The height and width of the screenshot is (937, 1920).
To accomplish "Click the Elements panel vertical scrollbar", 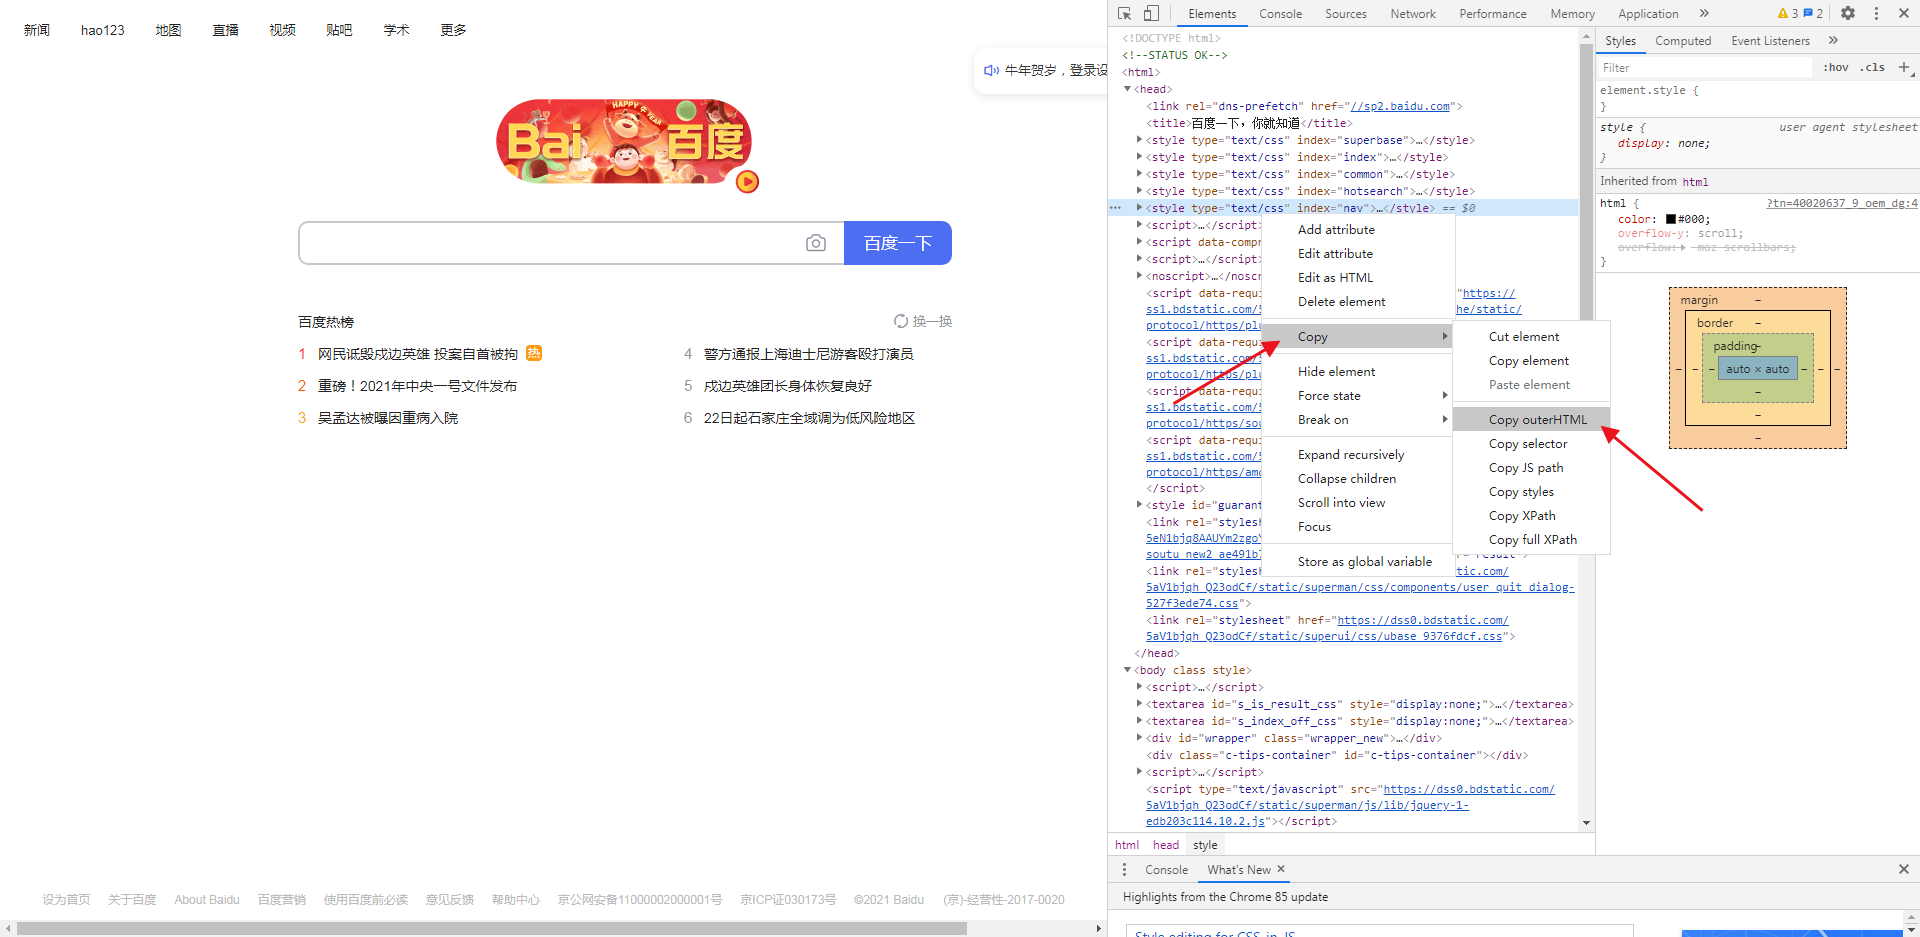I will coord(1586,180).
